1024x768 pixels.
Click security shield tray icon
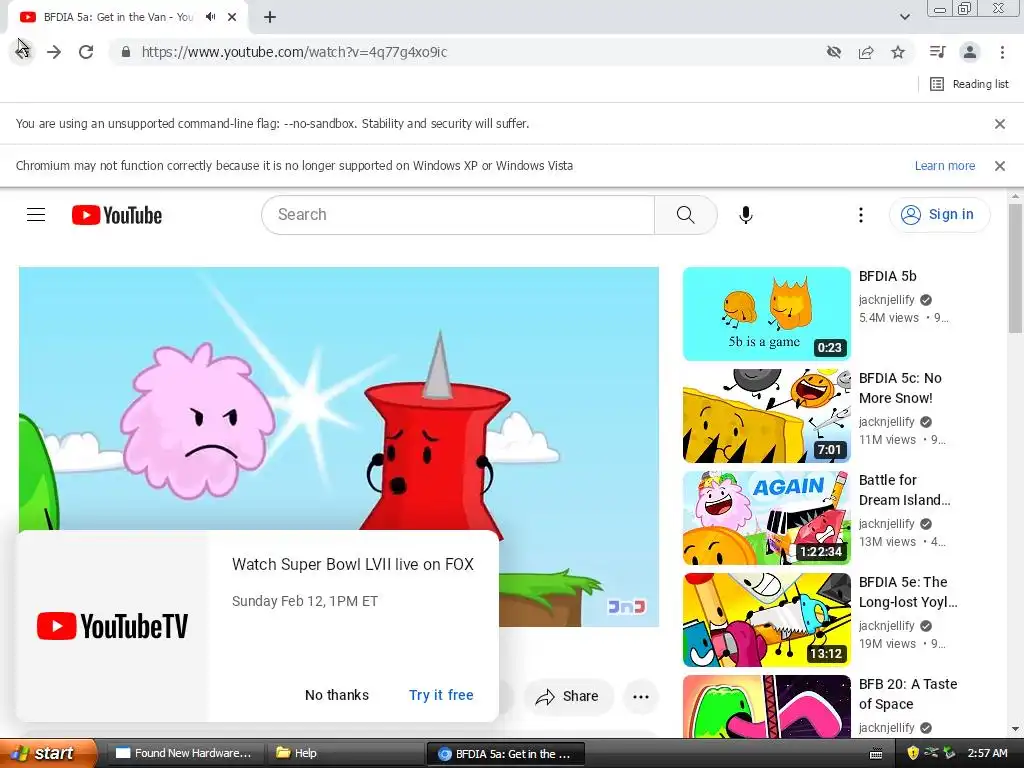pos(913,753)
